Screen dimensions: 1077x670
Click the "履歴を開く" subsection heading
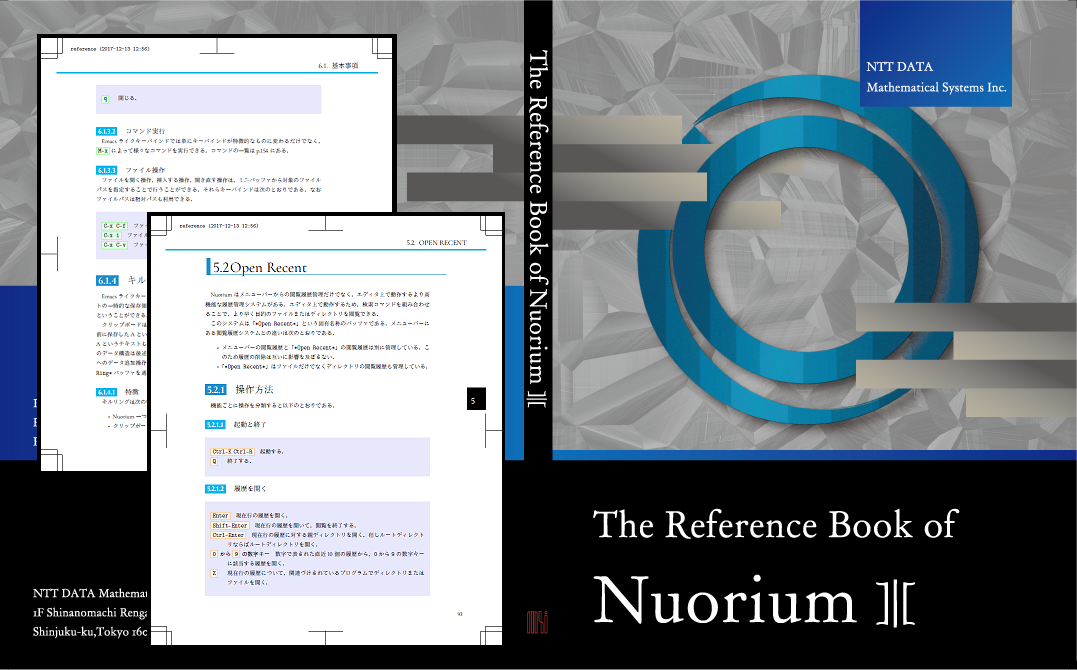point(250,489)
